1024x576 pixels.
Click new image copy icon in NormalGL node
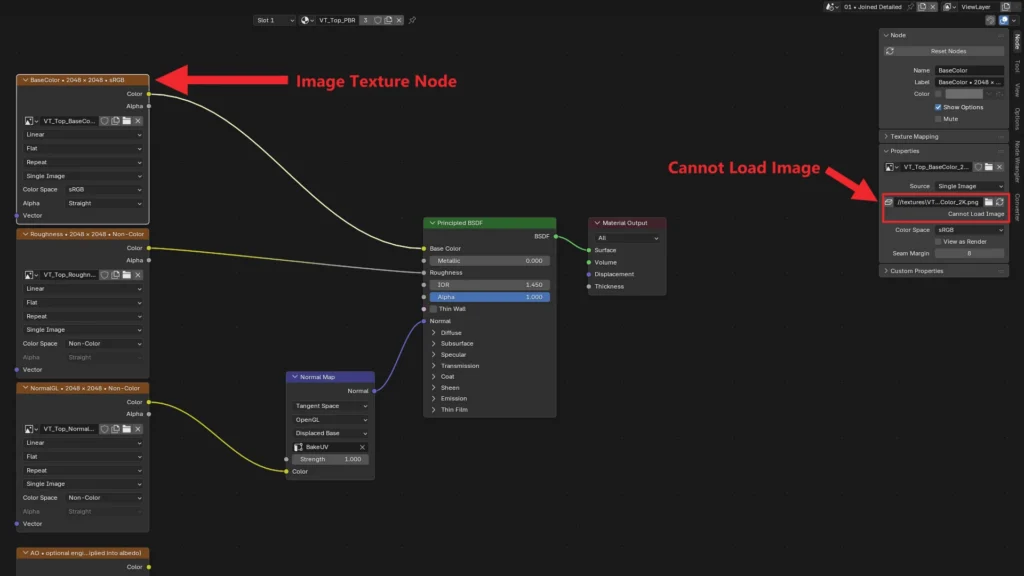(116, 429)
